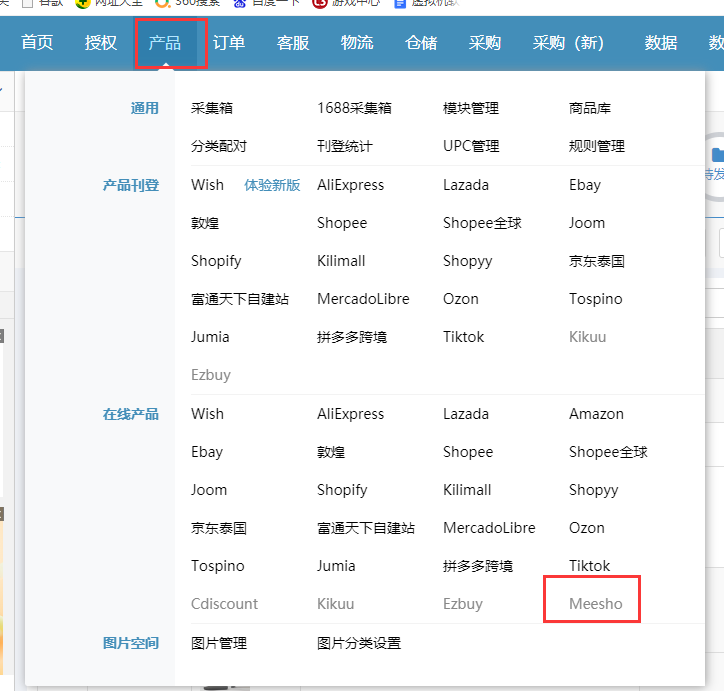Open 分类配对 menu entry
Viewport: 724px width, 691px height.
pyautogui.click(x=219, y=146)
